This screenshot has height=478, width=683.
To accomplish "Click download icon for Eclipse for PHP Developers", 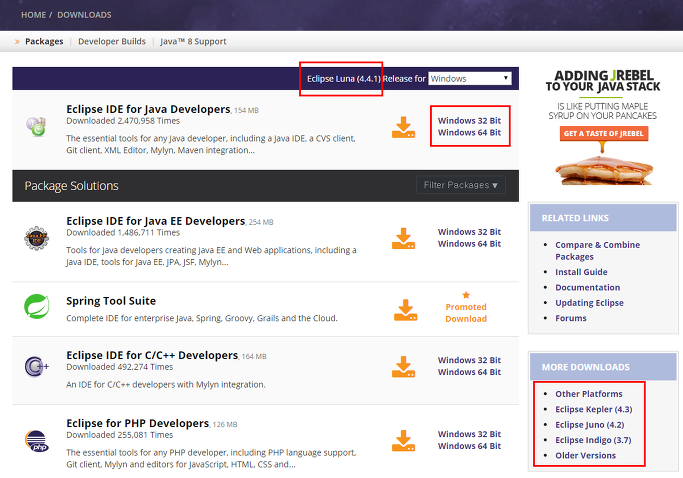I will (403, 441).
